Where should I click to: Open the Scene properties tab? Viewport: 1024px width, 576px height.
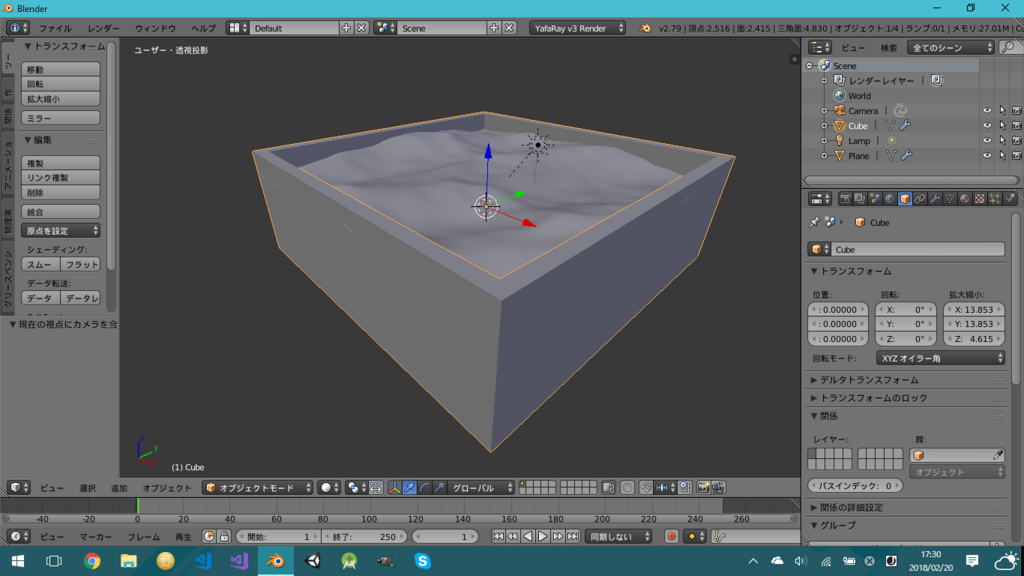pos(874,199)
